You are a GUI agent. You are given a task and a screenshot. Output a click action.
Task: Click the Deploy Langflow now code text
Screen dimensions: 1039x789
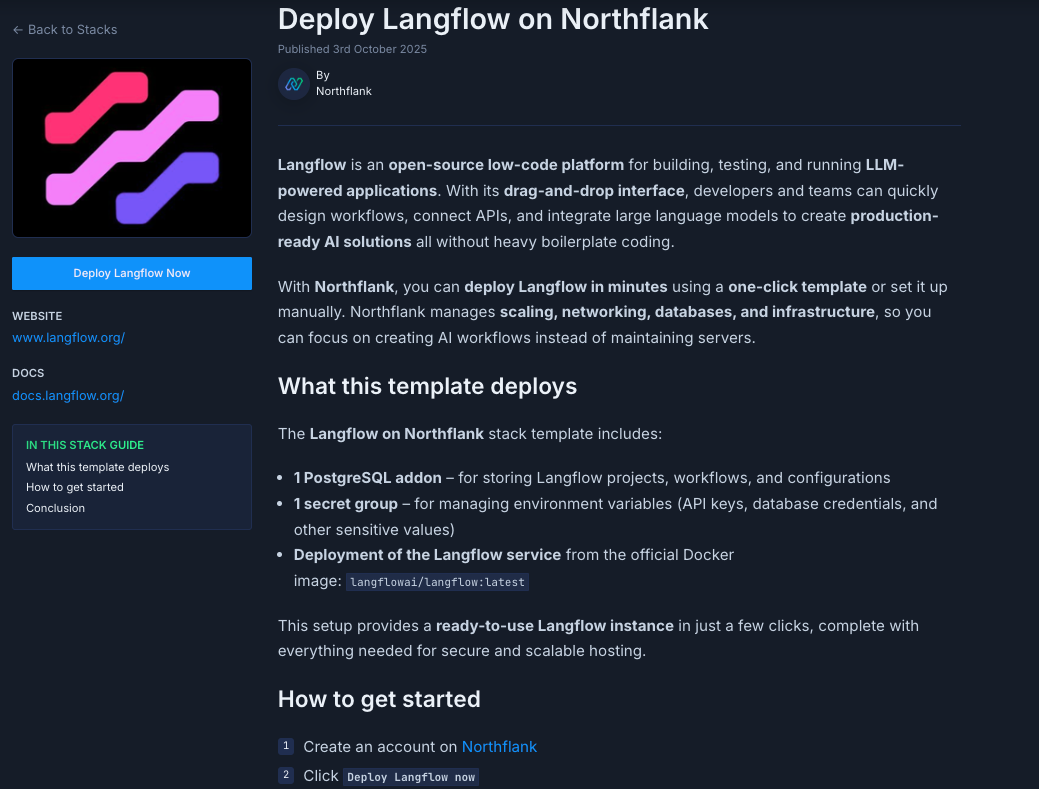tap(411, 777)
